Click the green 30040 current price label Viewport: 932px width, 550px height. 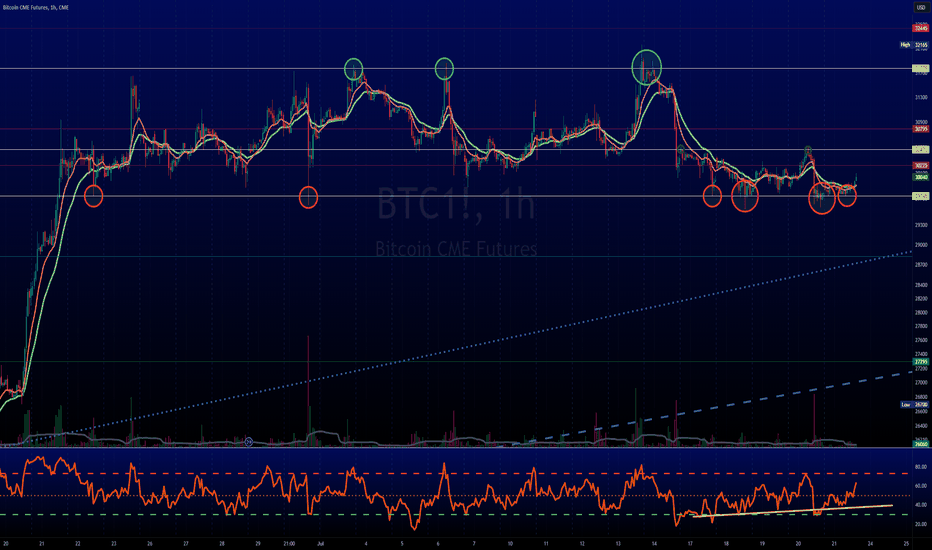921,177
